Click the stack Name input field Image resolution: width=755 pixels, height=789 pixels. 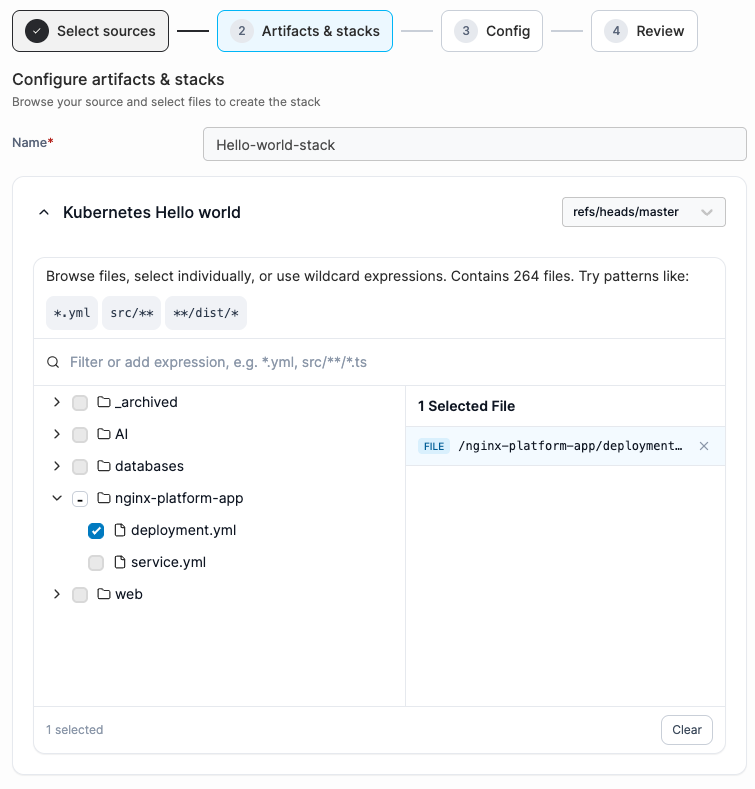click(475, 144)
